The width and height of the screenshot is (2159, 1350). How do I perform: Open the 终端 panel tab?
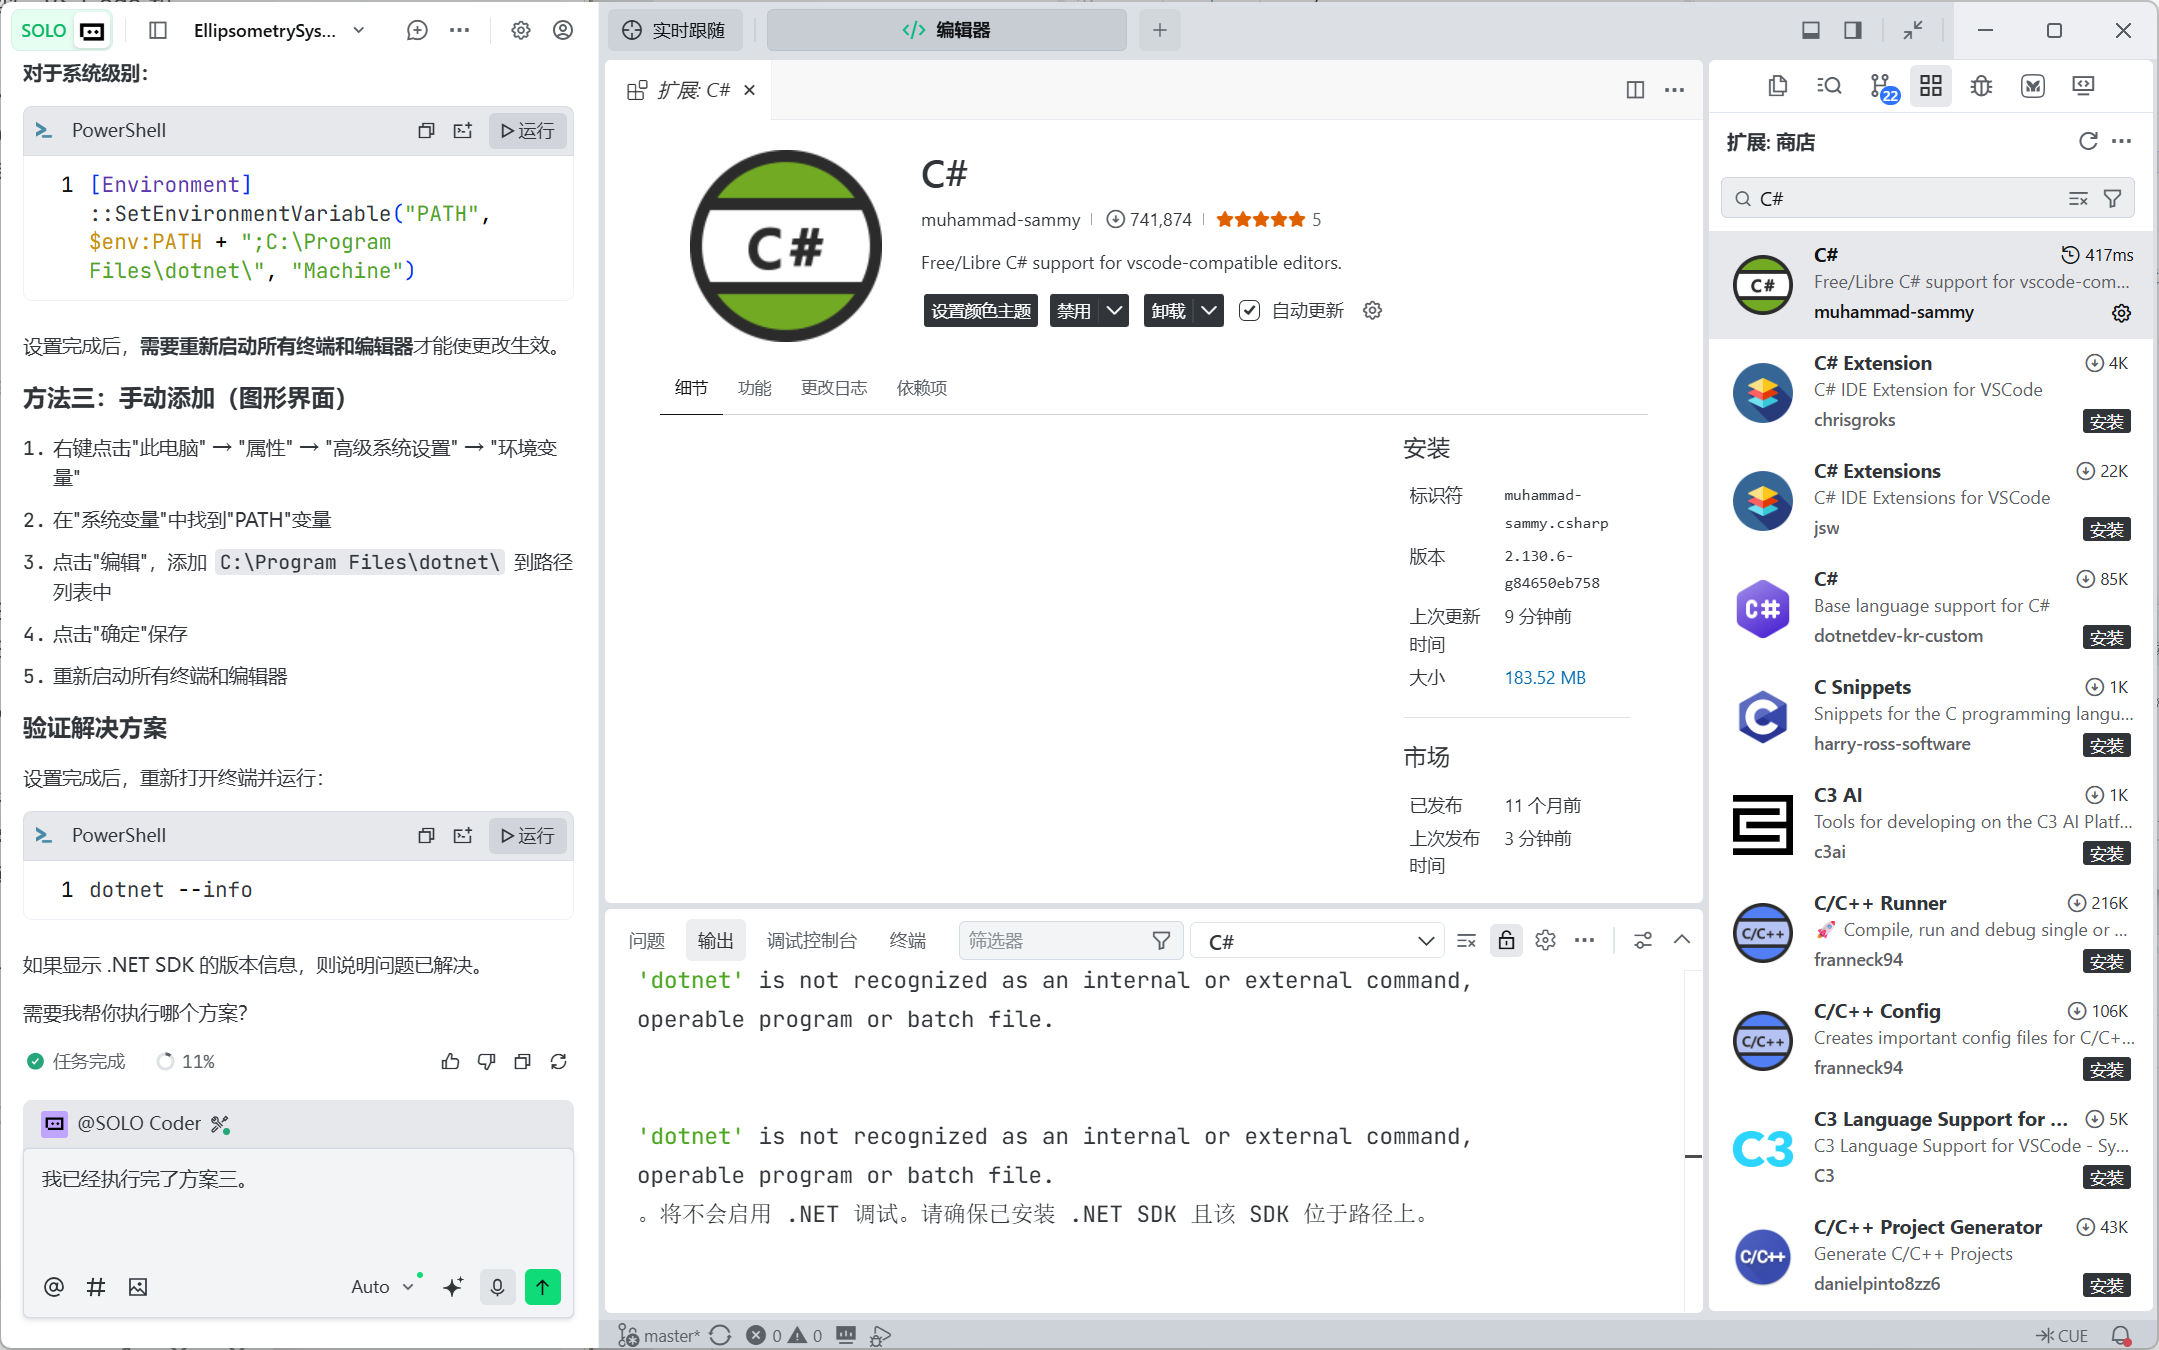(907, 941)
